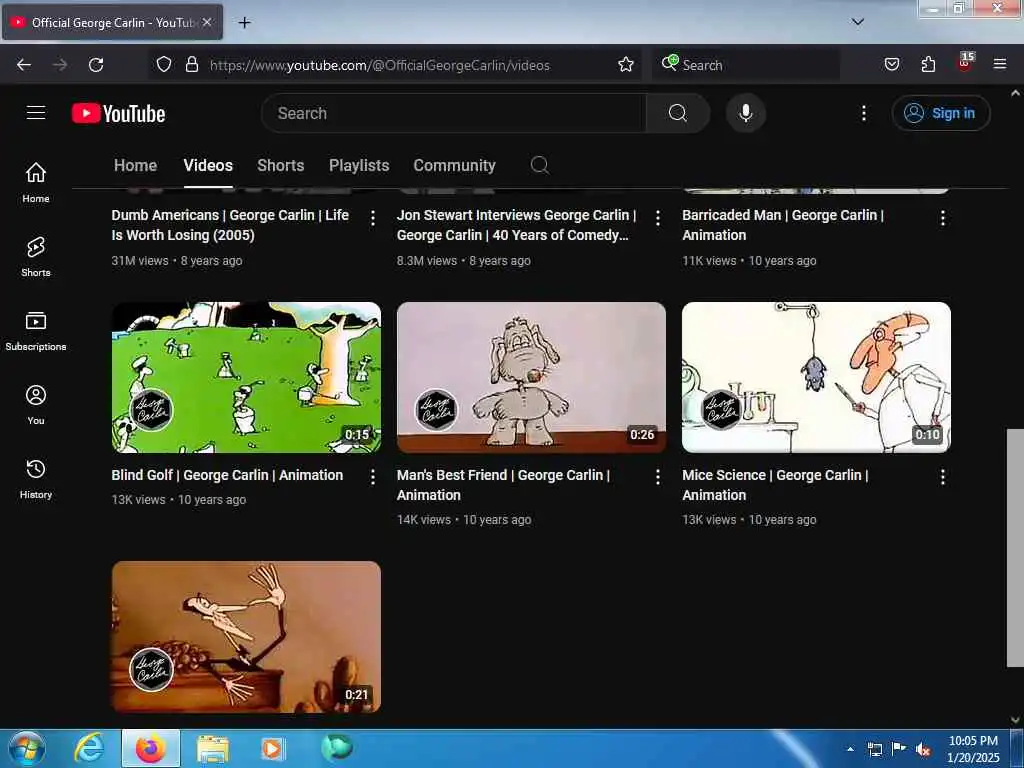Select the Official George Carlin browser tab
The width and height of the screenshot is (1024, 768).
coord(112,22)
